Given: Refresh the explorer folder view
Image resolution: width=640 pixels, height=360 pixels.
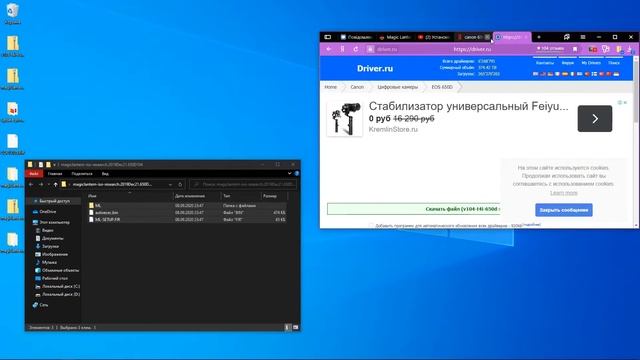Looking at the screenshot, I should (x=180, y=184).
